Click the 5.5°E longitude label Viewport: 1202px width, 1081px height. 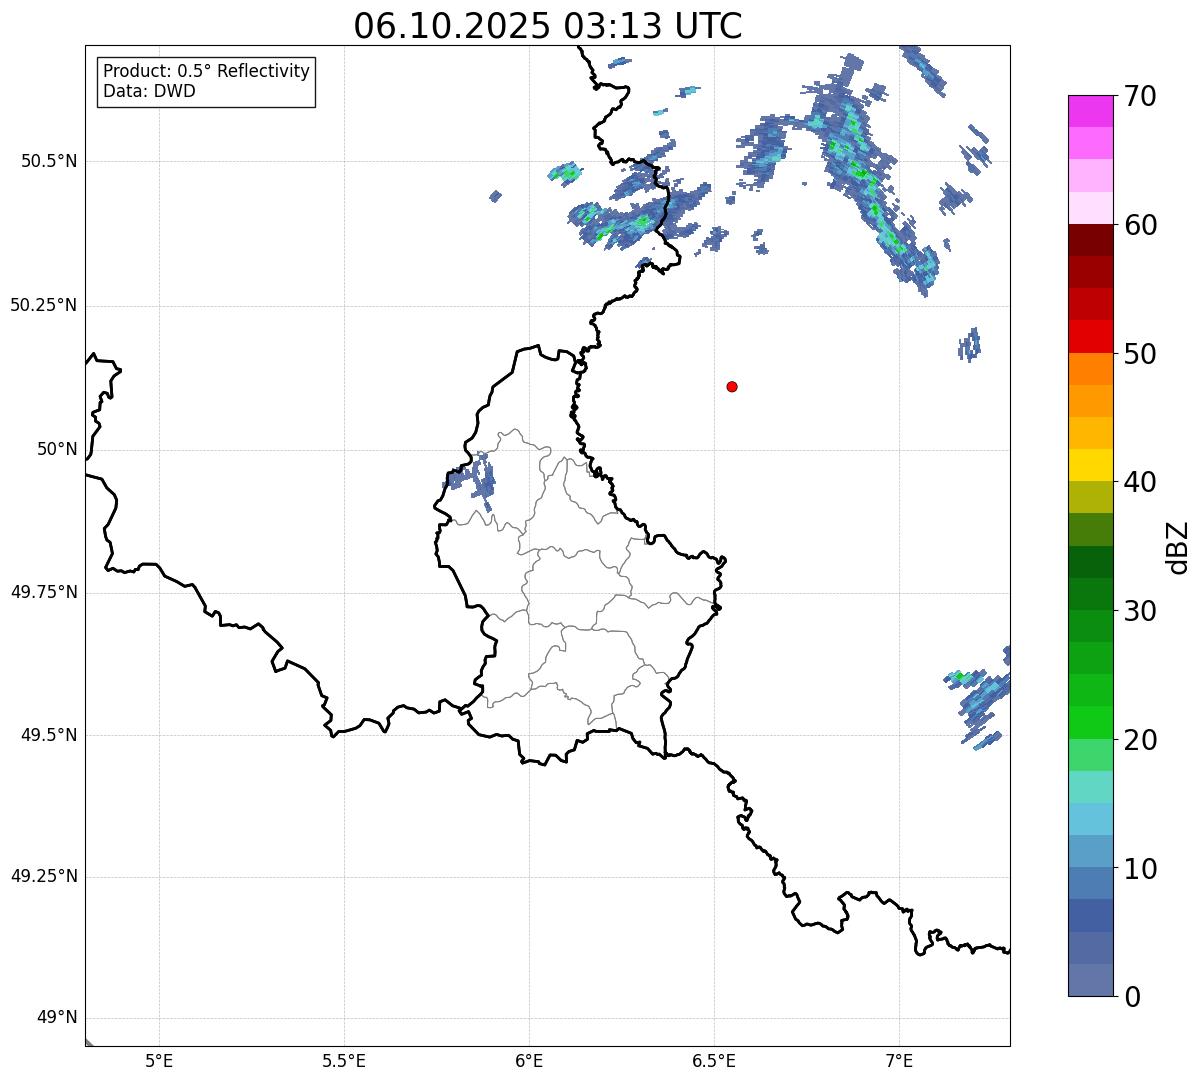click(344, 1060)
